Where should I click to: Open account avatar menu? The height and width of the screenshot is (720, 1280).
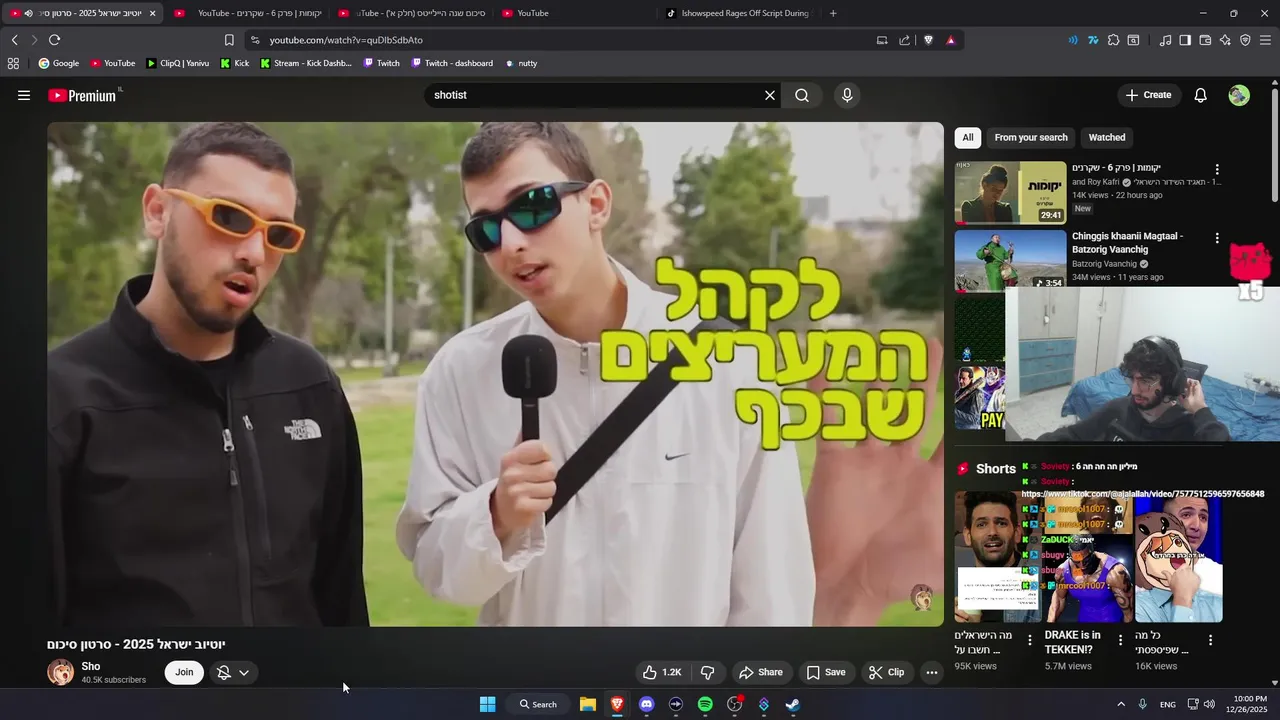click(1239, 95)
